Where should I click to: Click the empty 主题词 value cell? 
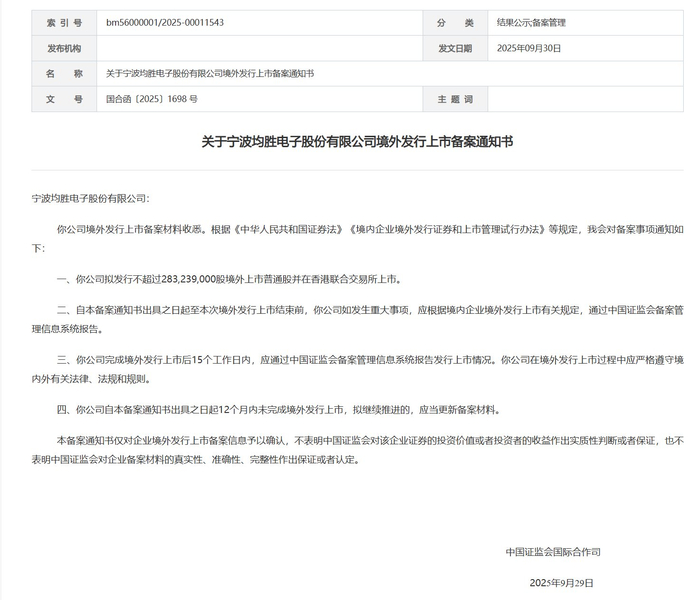pyautogui.click(x=586, y=99)
